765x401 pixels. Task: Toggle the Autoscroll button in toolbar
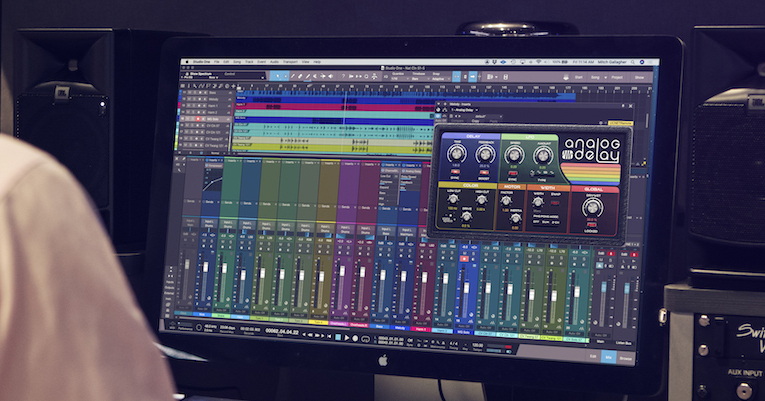(472, 76)
